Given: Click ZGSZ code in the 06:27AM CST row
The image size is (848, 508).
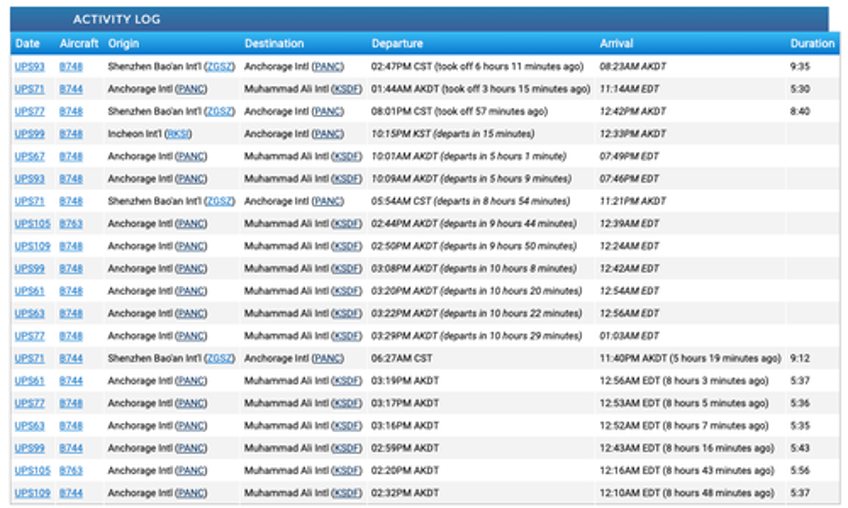Looking at the screenshot, I should (x=220, y=358).
